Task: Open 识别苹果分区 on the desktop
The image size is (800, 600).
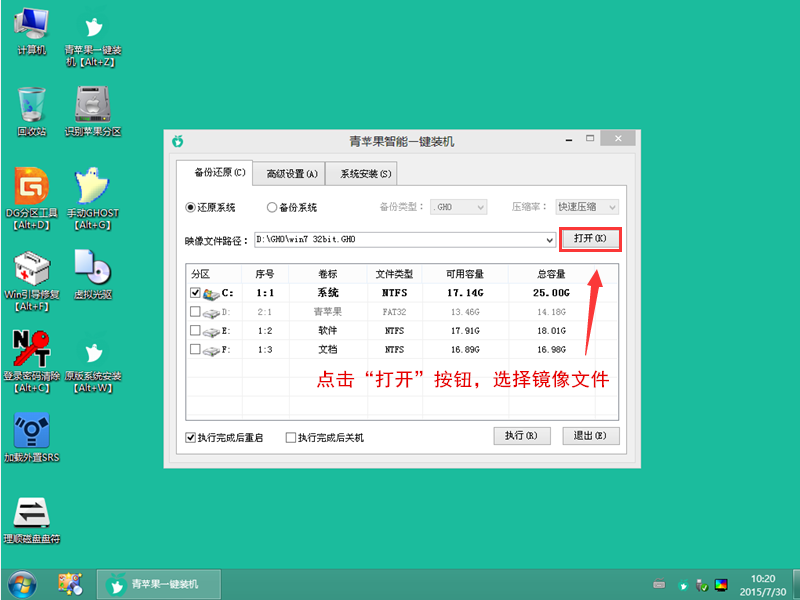Action: coord(91,105)
